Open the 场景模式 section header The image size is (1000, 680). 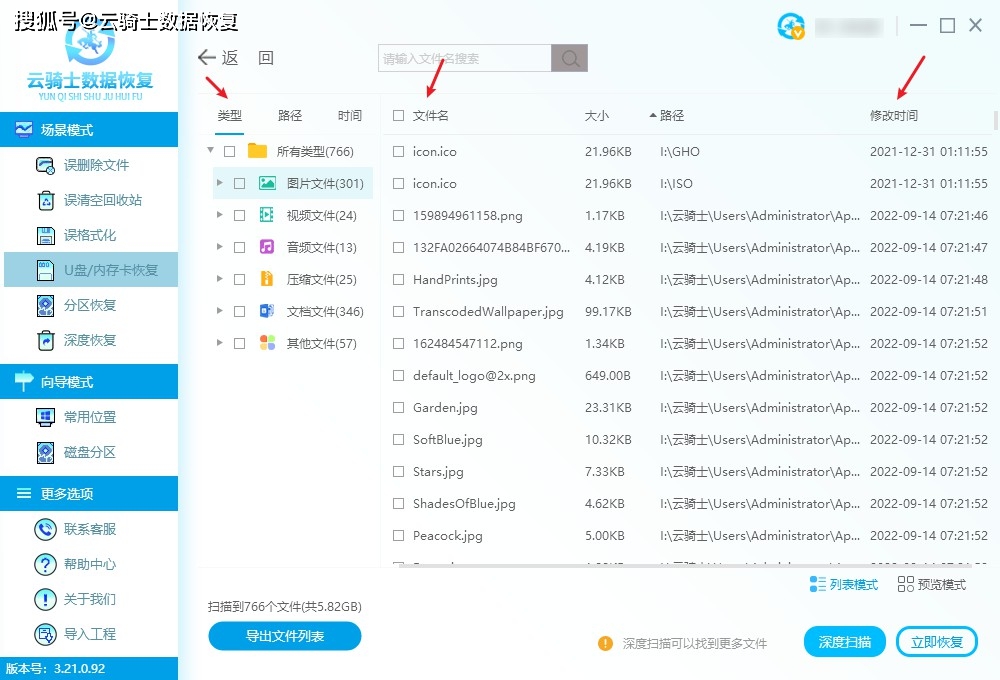pos(89,129)
